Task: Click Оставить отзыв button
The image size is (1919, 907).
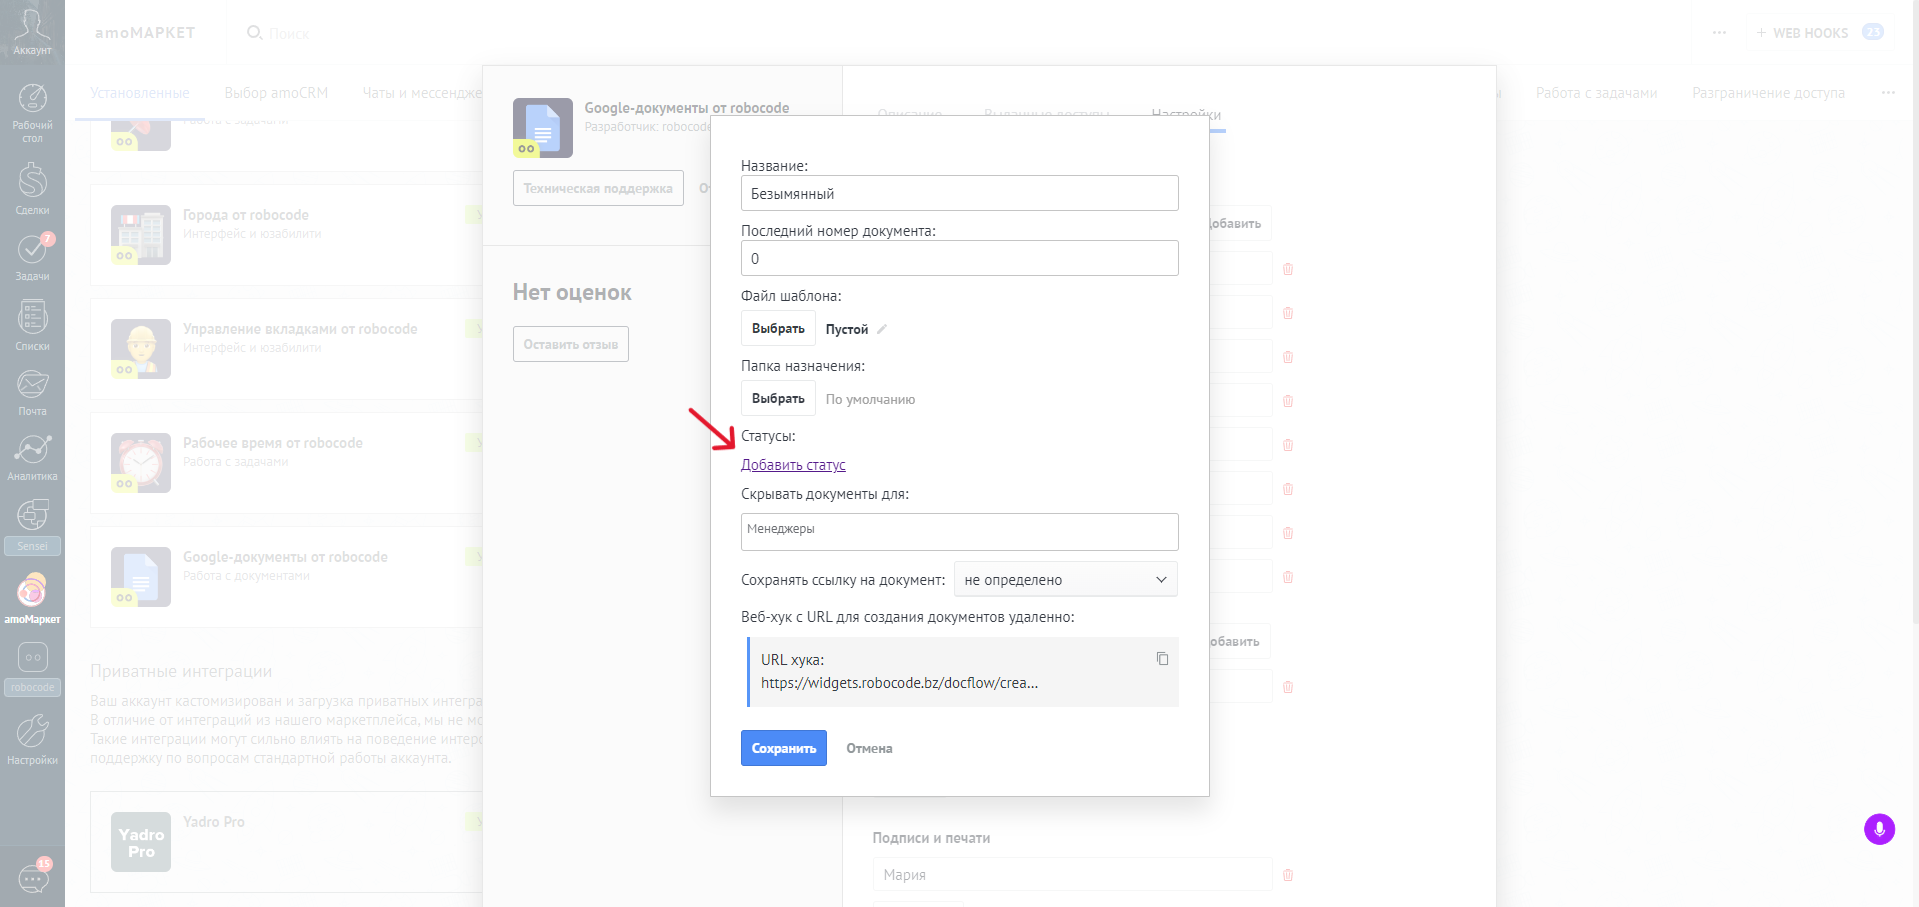Action: 571,344
